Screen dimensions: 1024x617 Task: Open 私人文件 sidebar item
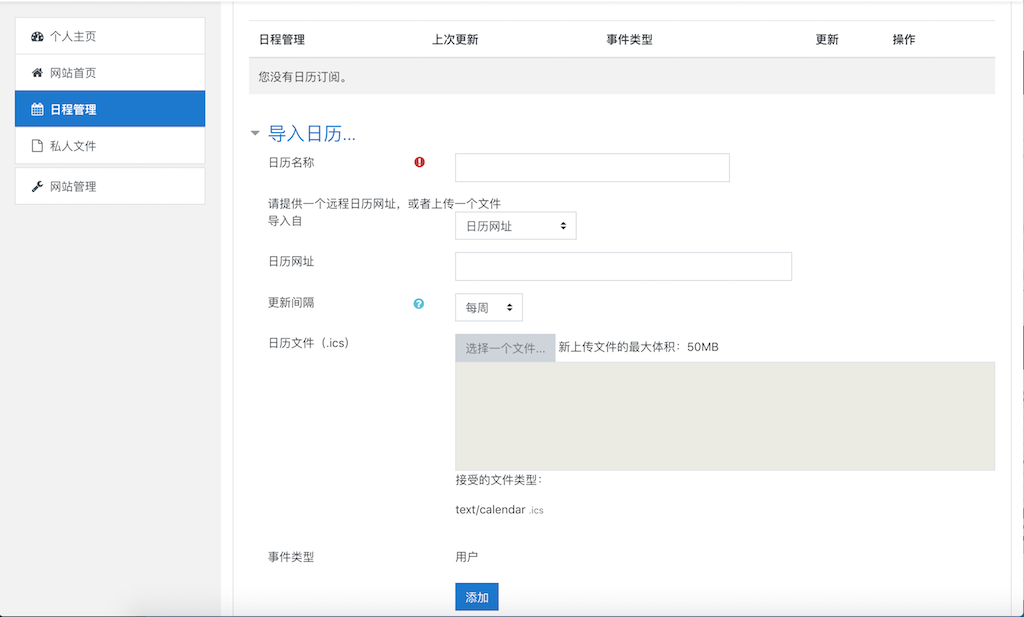tap(110, 145)
